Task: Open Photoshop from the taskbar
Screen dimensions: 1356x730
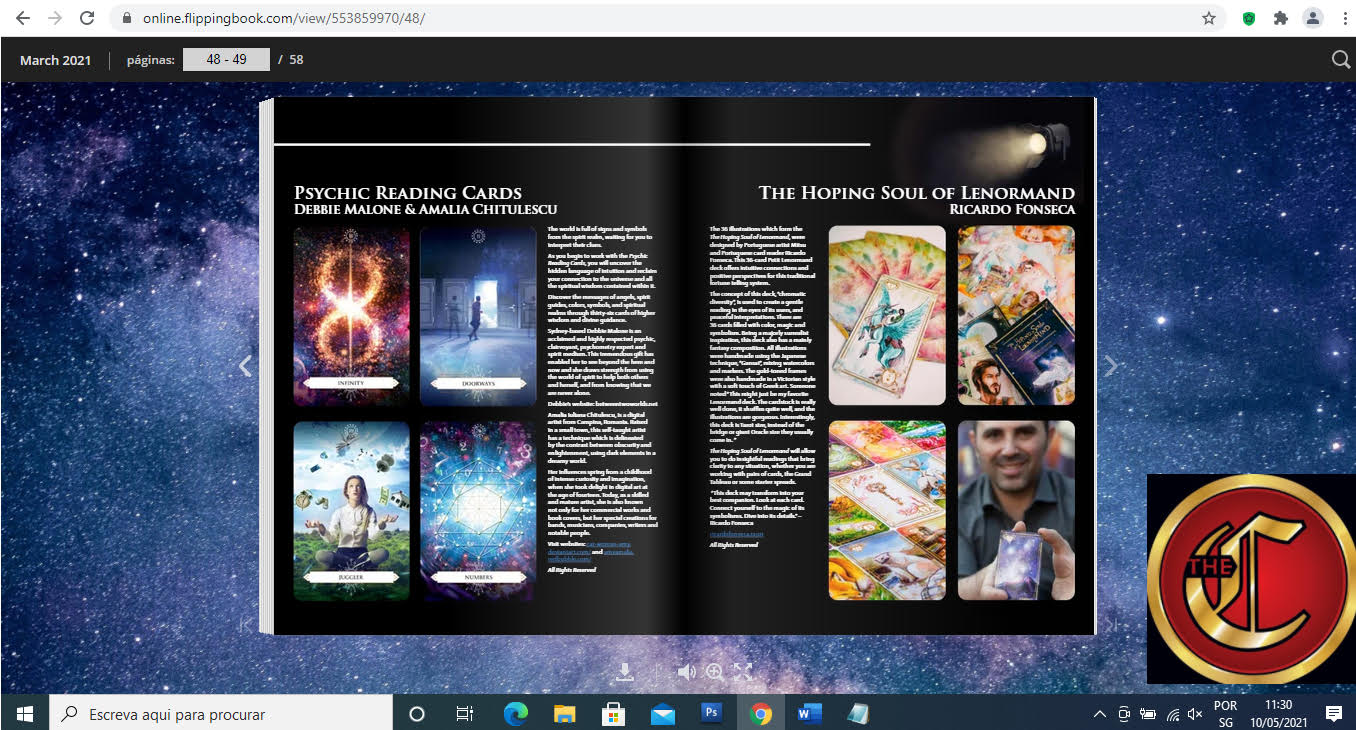Action: click(x=712, y=714)
